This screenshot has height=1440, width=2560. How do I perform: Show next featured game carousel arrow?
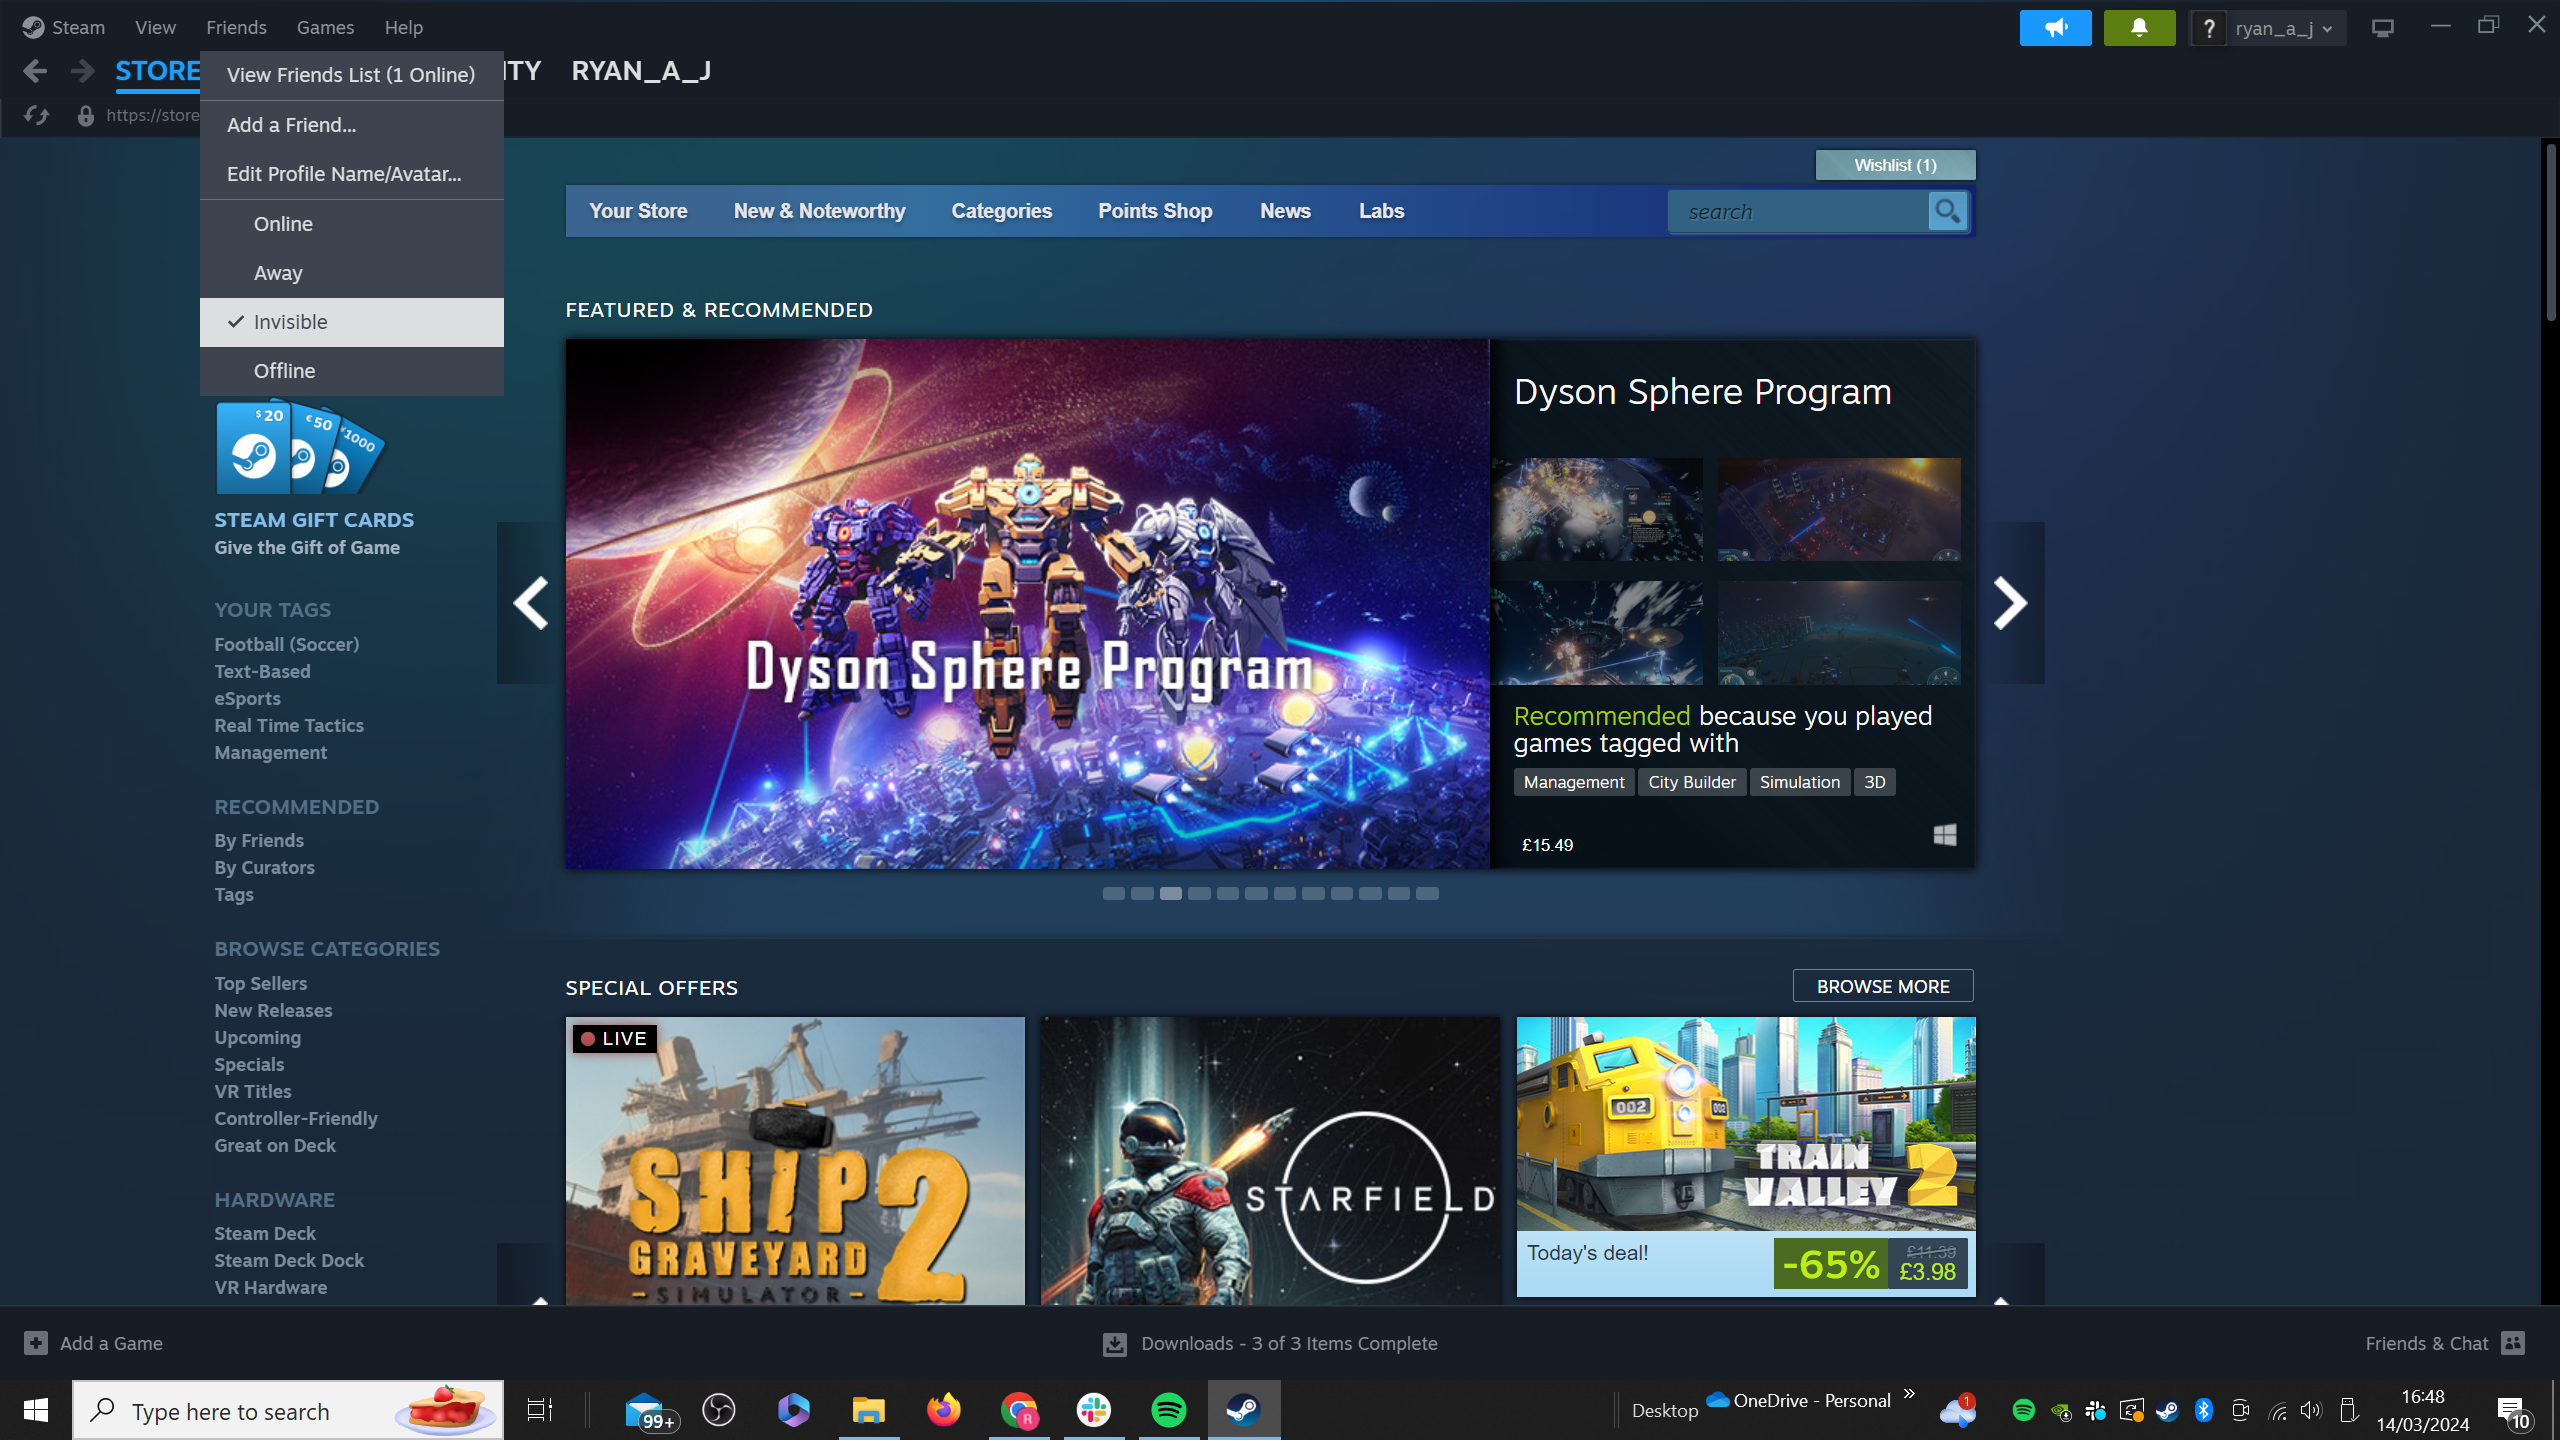2009,603
